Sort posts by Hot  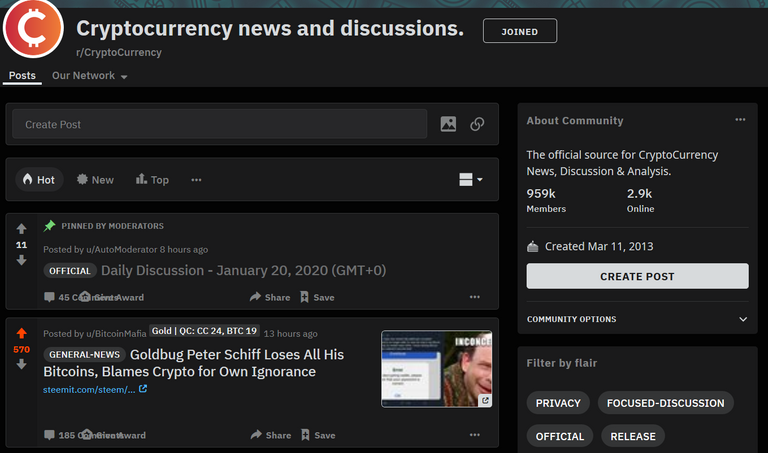click(39, 180)
